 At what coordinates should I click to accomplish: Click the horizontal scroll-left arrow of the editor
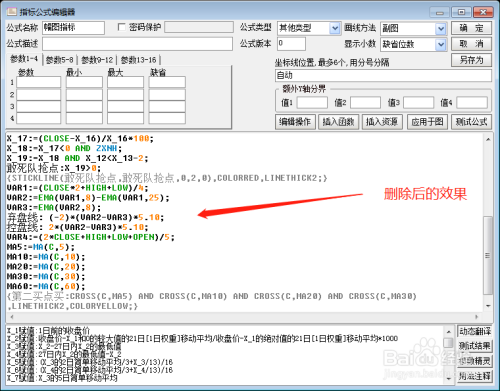tap(12, 317)
